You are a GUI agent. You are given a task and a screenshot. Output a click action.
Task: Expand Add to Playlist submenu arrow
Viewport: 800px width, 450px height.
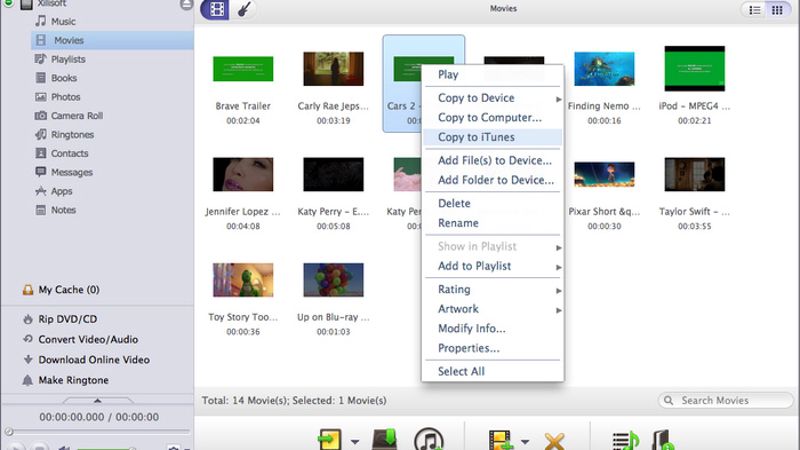pyautogui.click(x=558, y=267)
